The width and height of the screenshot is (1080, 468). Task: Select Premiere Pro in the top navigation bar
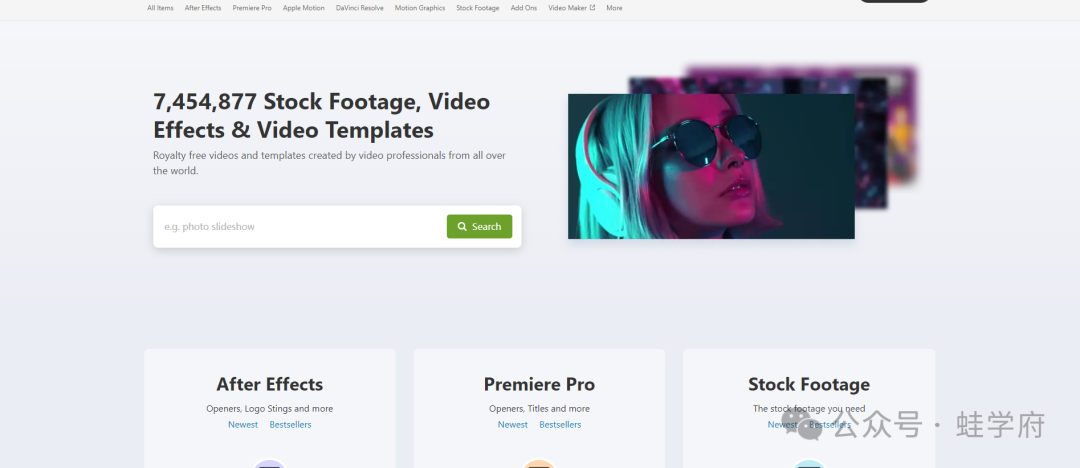[252, 8]
